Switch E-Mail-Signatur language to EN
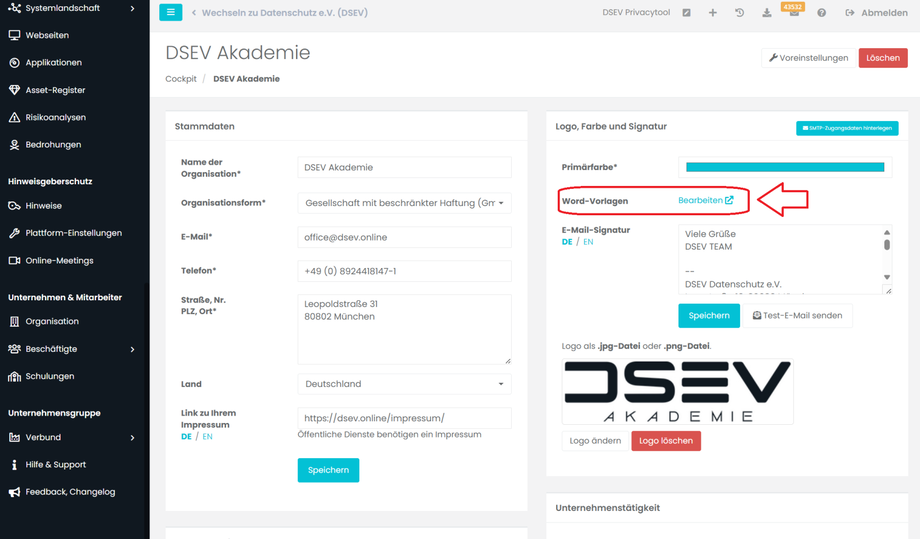The width and height of the screenshot is (920, 539). 588,242
